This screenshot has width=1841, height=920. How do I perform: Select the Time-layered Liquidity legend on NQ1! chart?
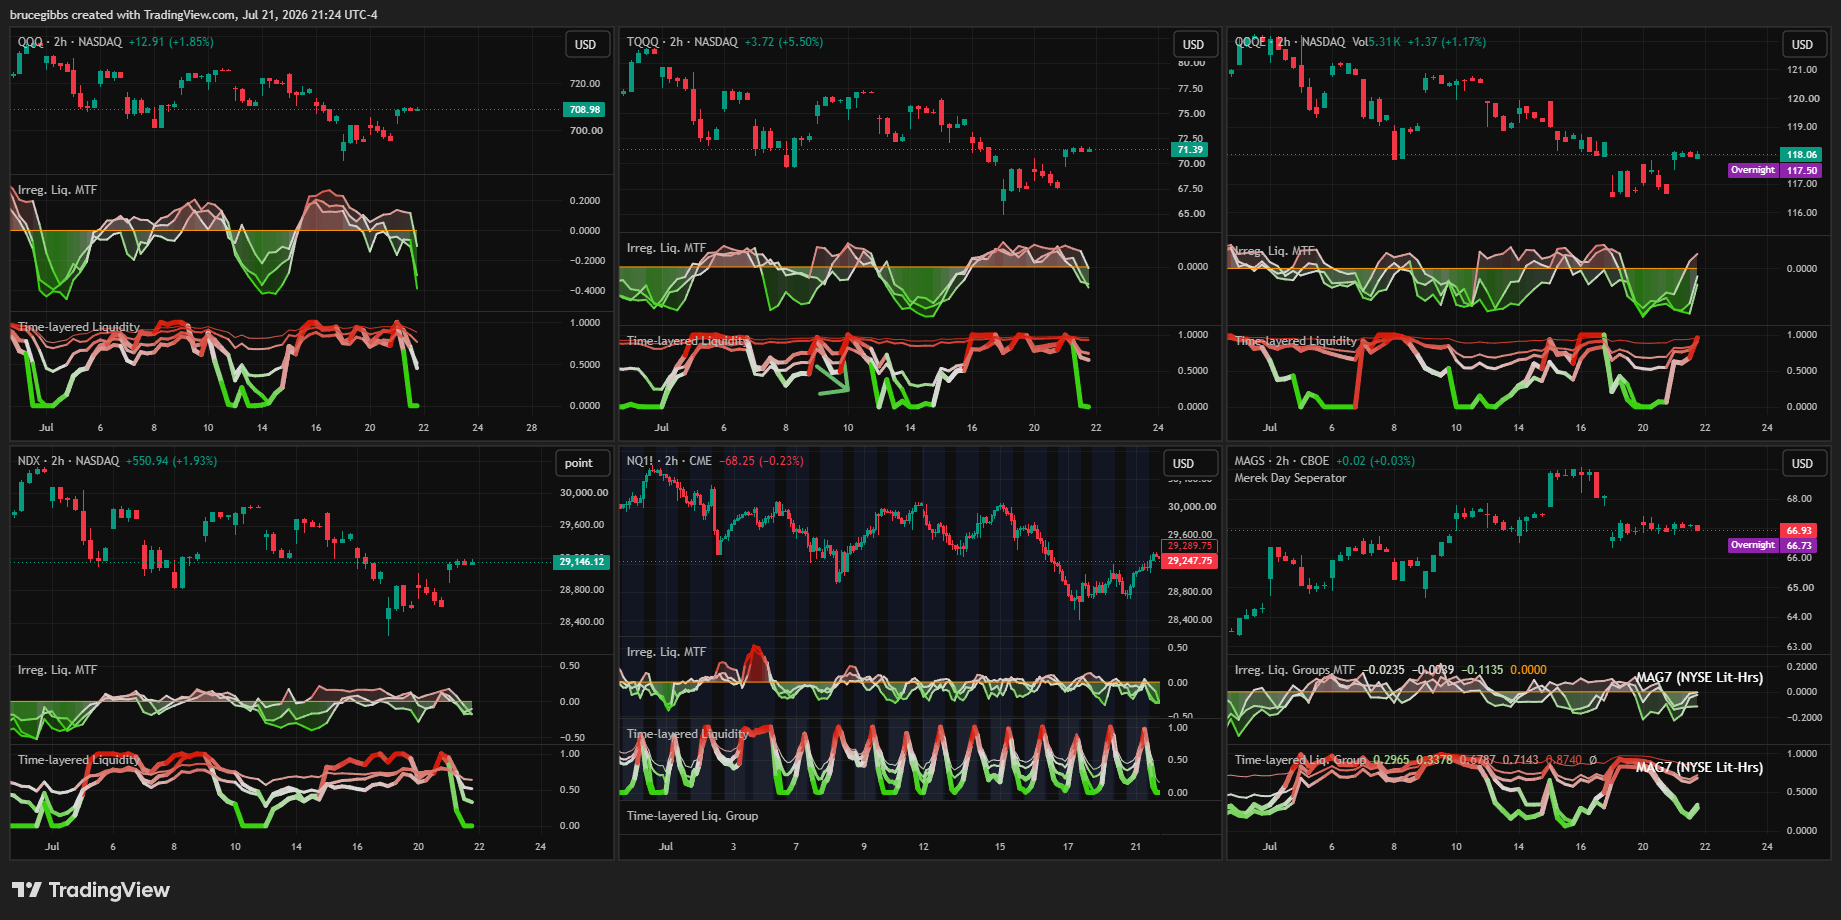688,734
